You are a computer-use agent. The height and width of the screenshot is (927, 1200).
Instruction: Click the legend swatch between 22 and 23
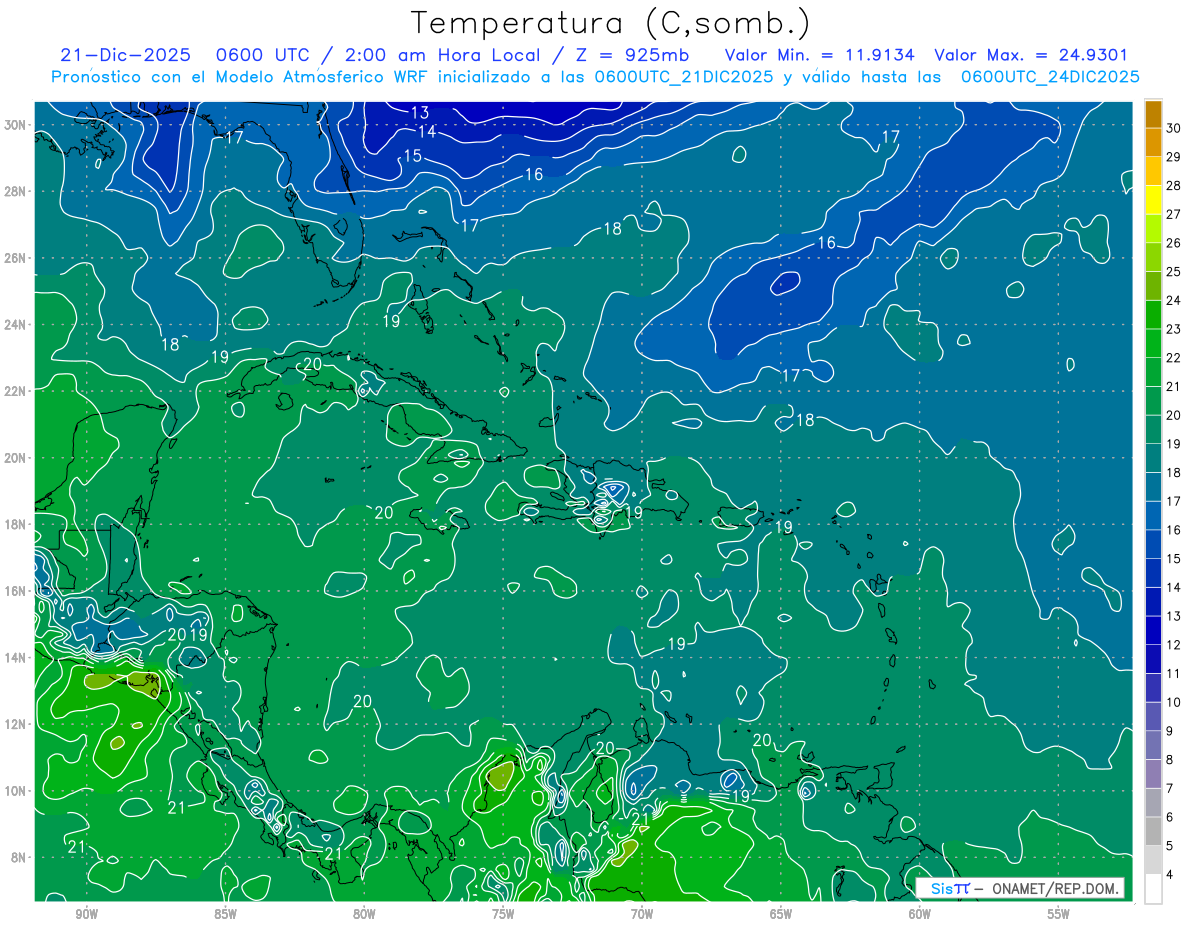(x=1153, y=344)
